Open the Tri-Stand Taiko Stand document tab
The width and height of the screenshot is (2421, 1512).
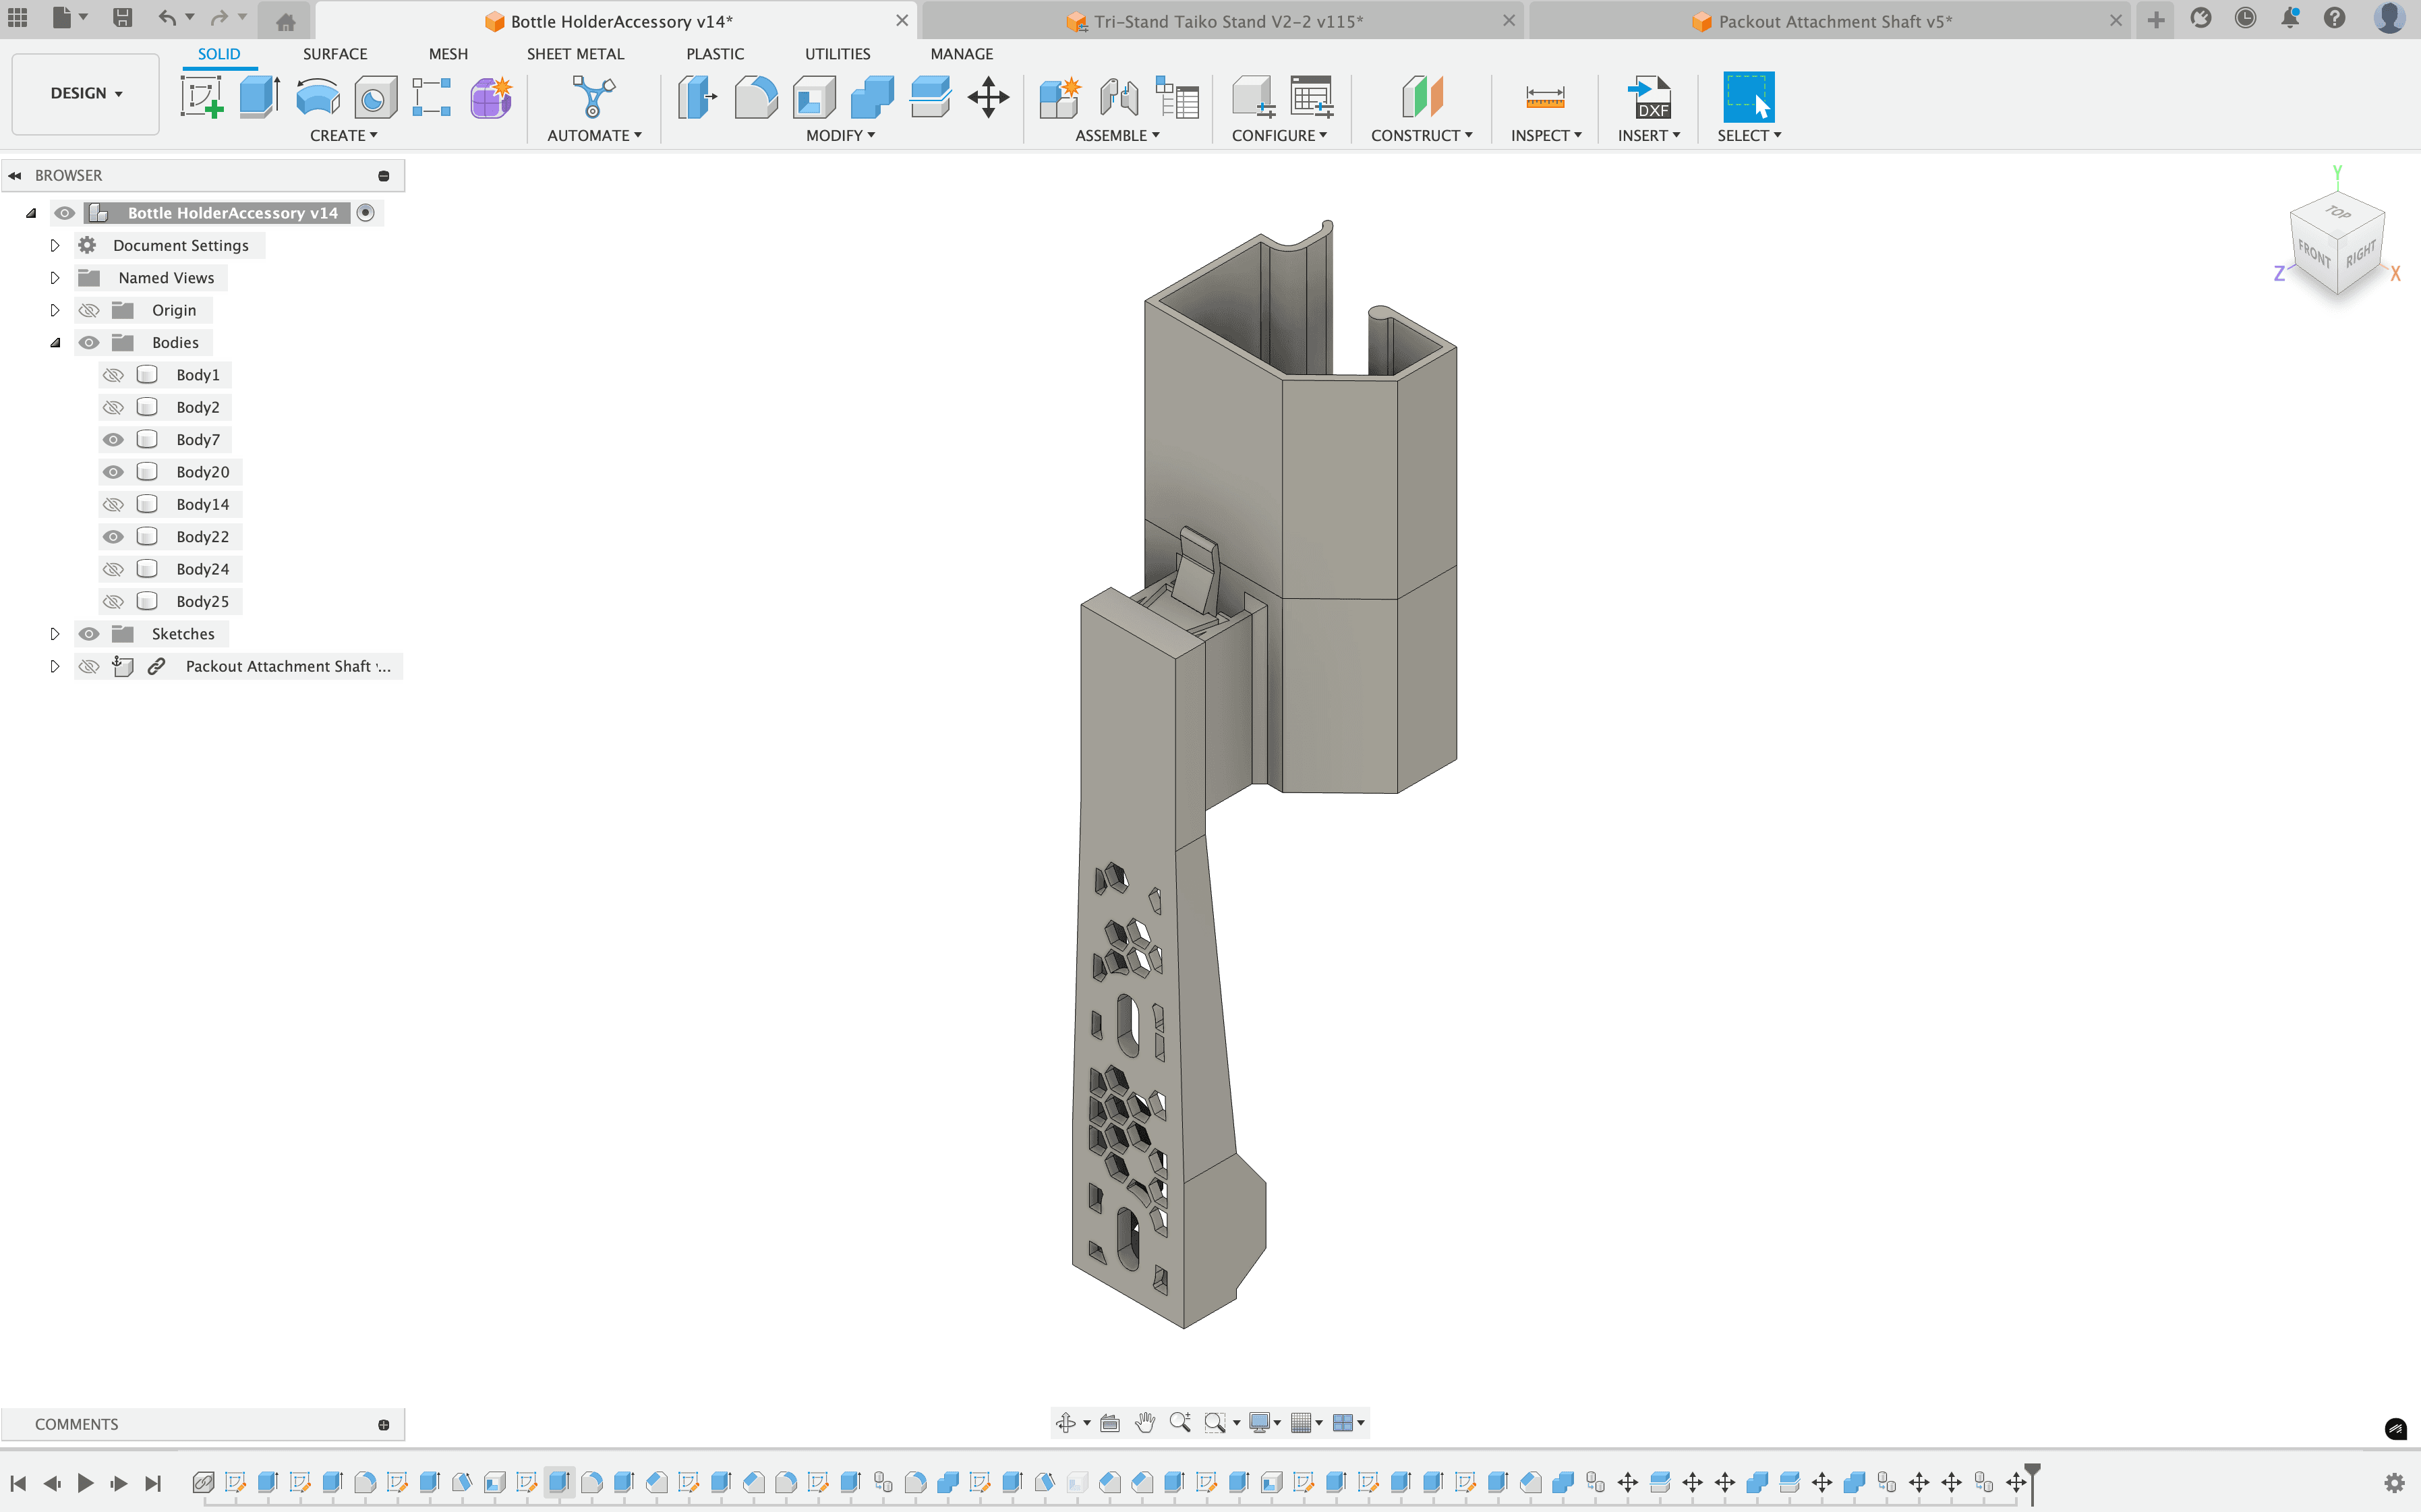click(x=1222, y=21)
